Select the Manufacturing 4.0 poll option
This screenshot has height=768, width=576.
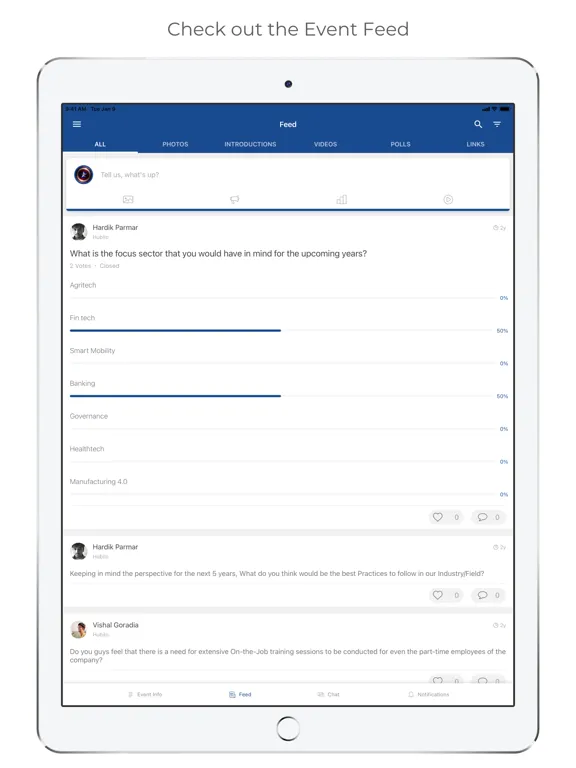[98, 481]
